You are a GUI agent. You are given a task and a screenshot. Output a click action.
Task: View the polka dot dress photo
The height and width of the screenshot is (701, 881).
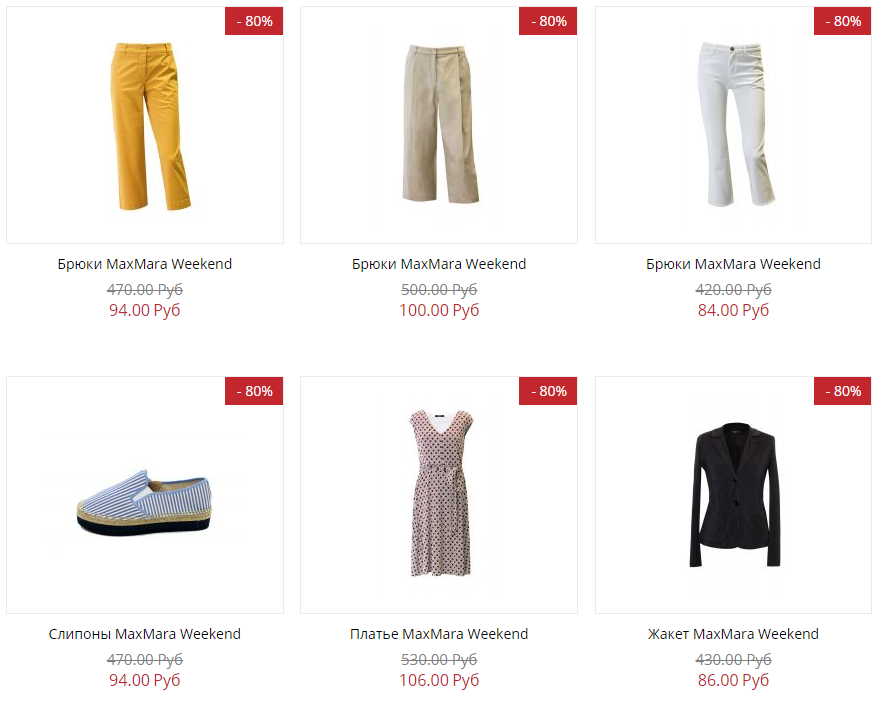tap(439, 492)
